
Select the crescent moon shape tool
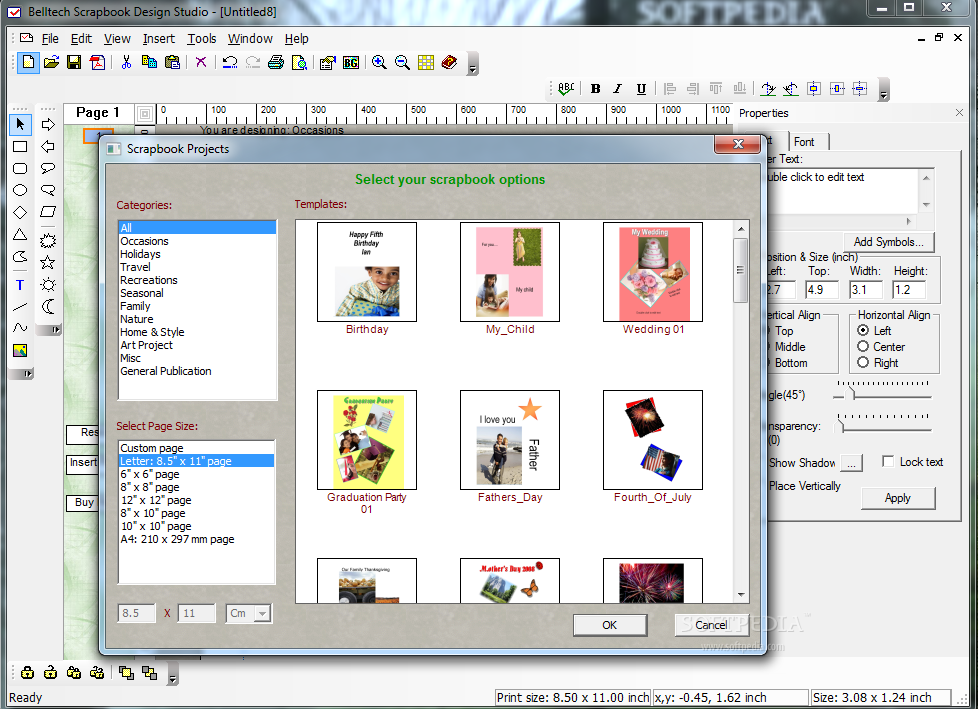point(47,306)
